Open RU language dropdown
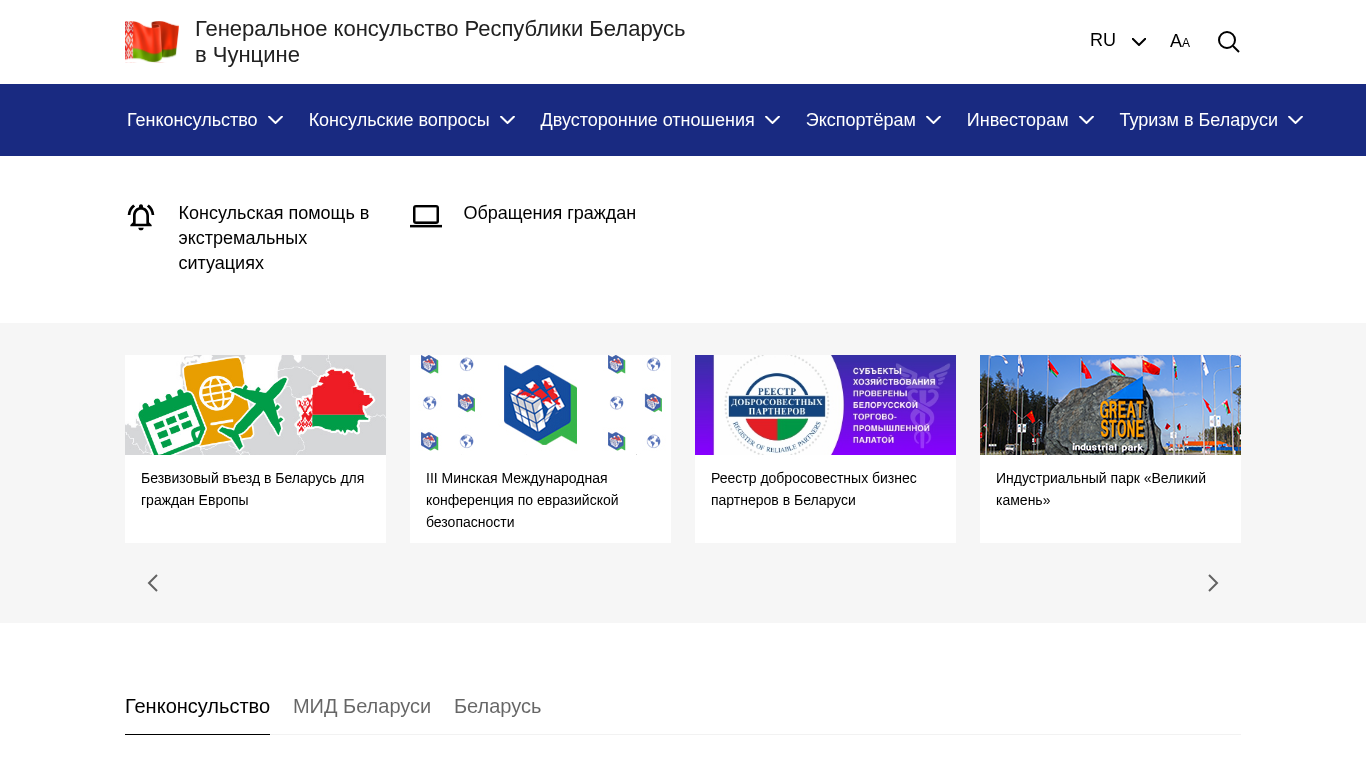Screen dimensions: 1366x768 coord(1117,41)
